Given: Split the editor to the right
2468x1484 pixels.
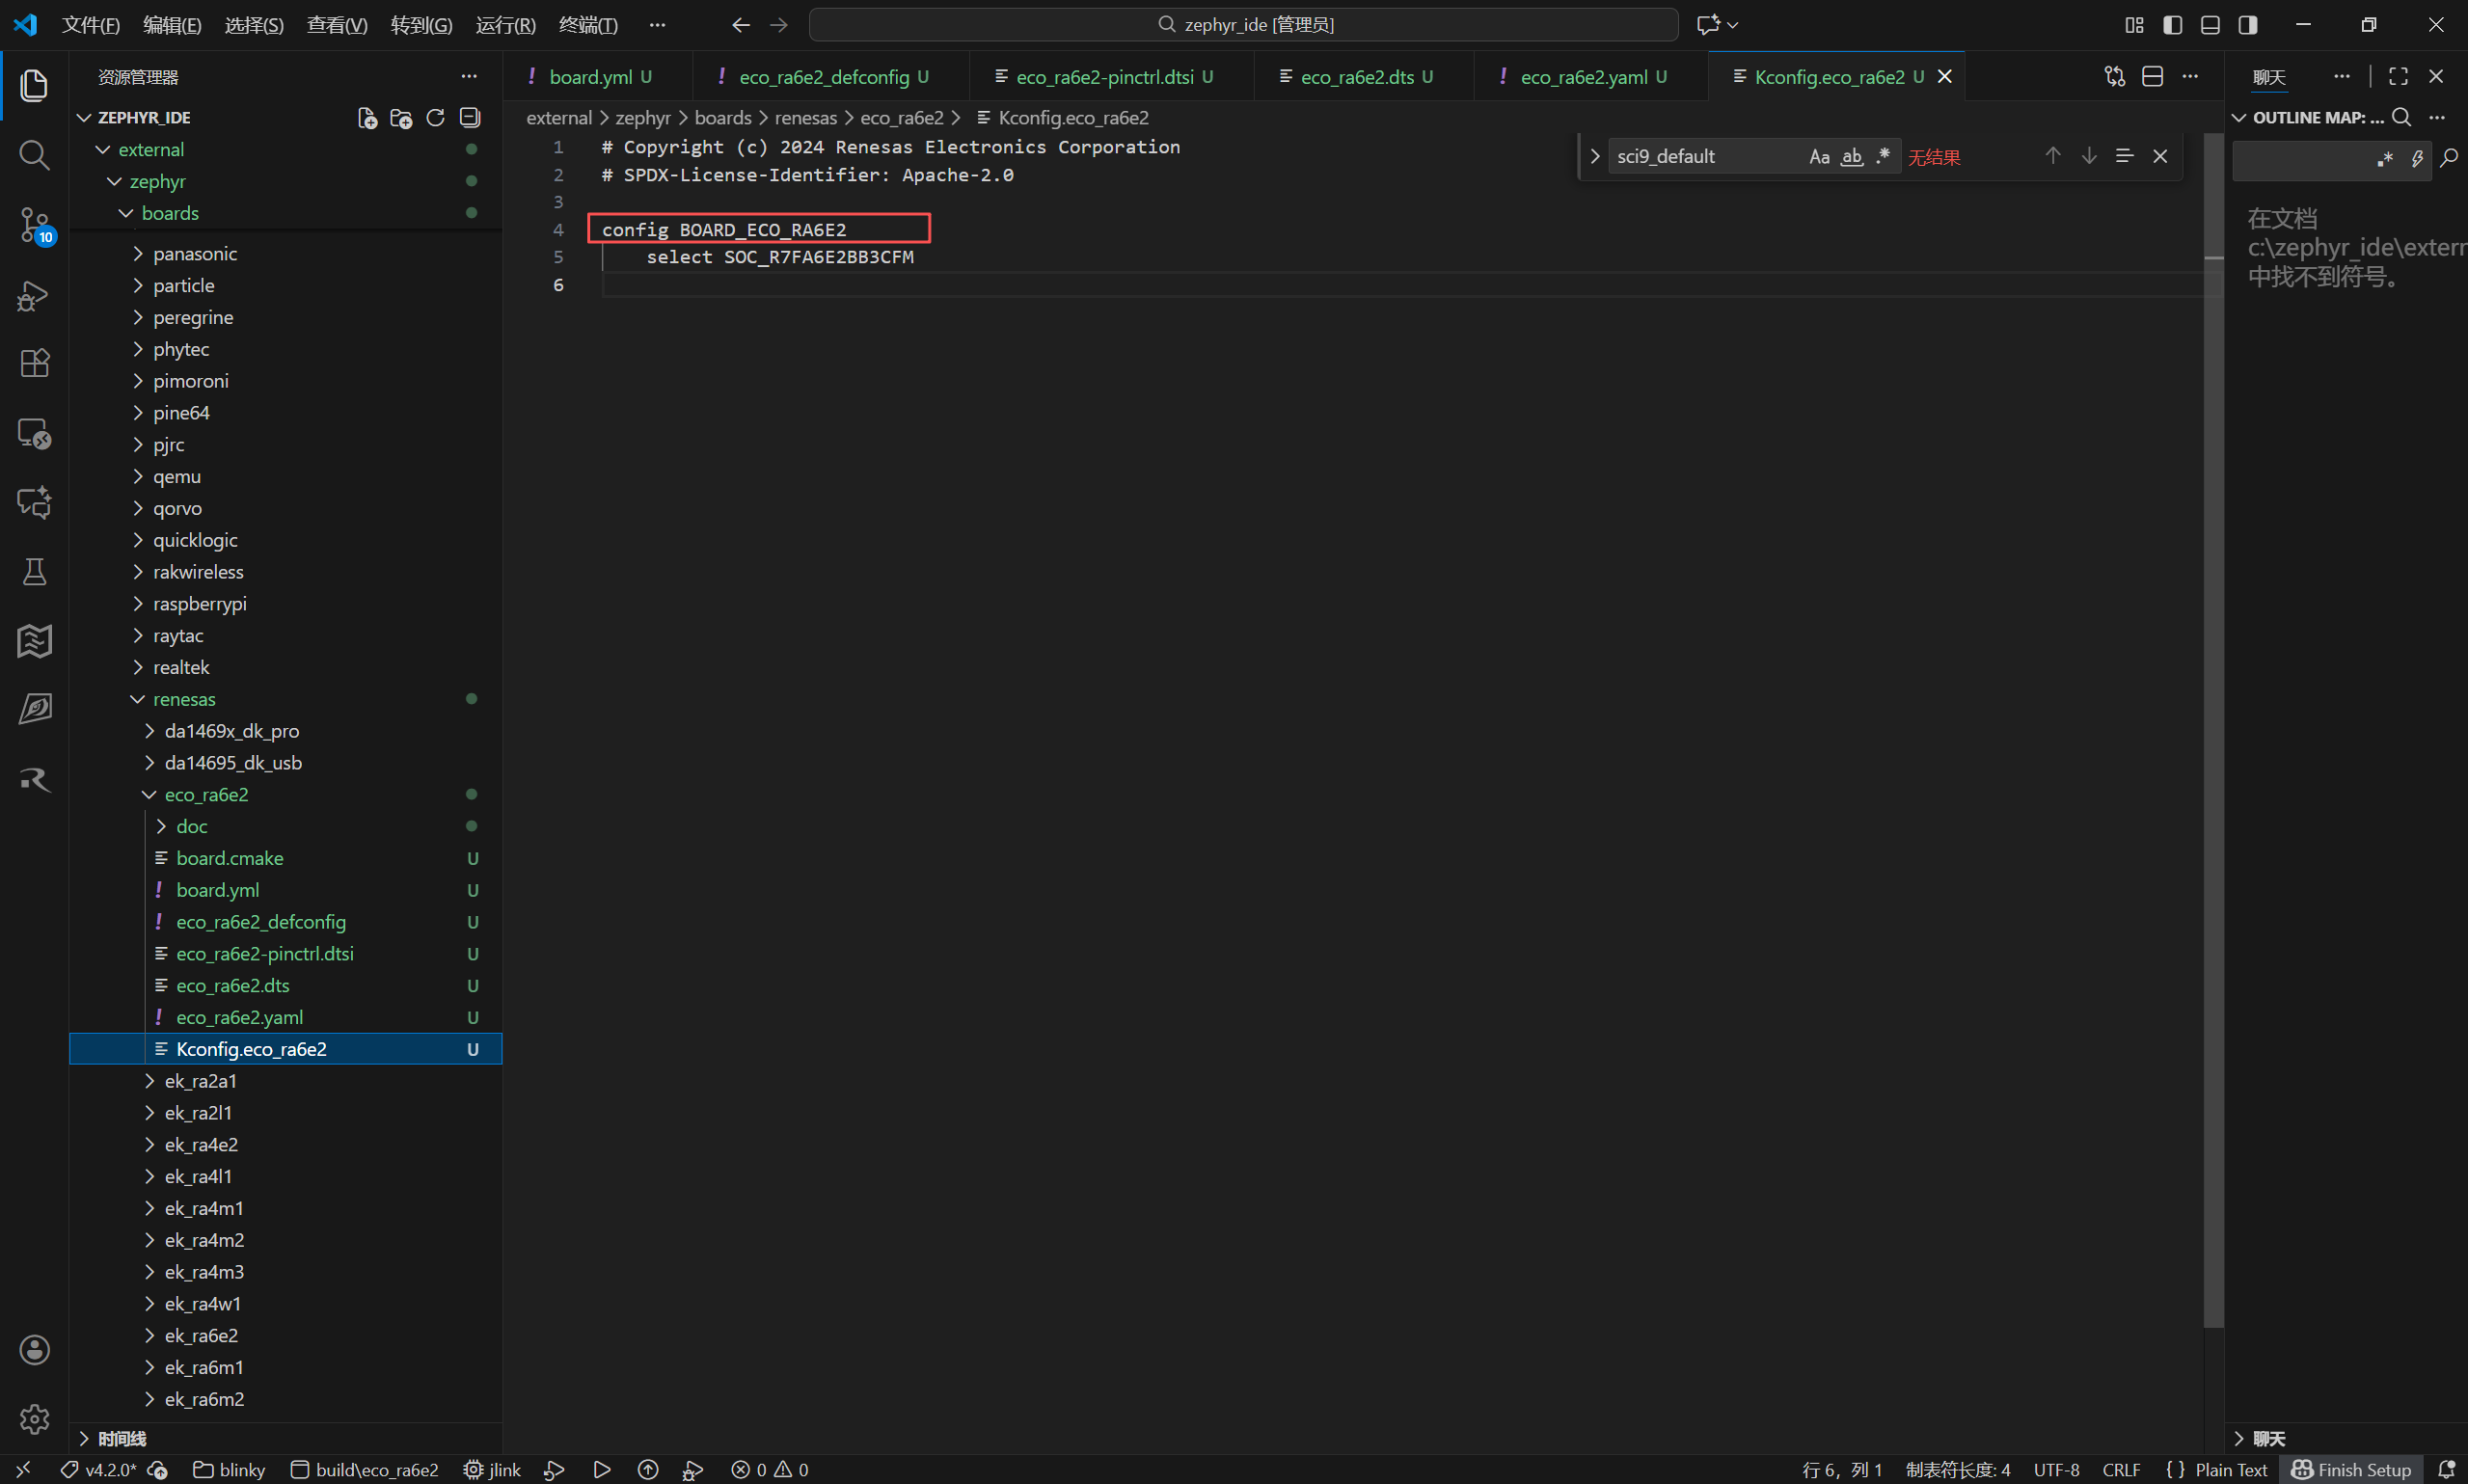Looking at the screenshot, I should pyautogui.click(x=2153, y=77).
